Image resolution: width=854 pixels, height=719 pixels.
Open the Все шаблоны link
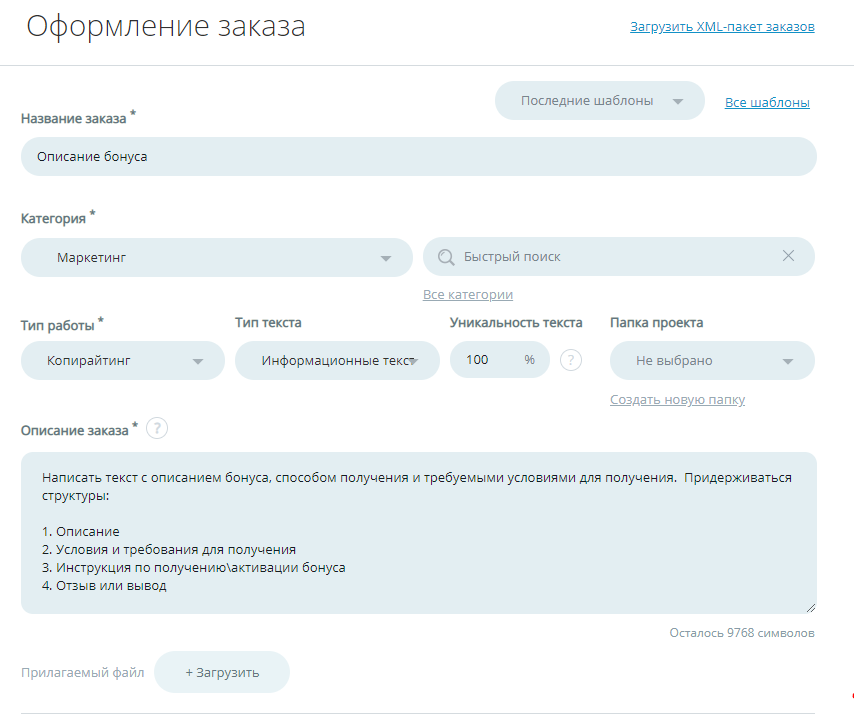(767, 102)
